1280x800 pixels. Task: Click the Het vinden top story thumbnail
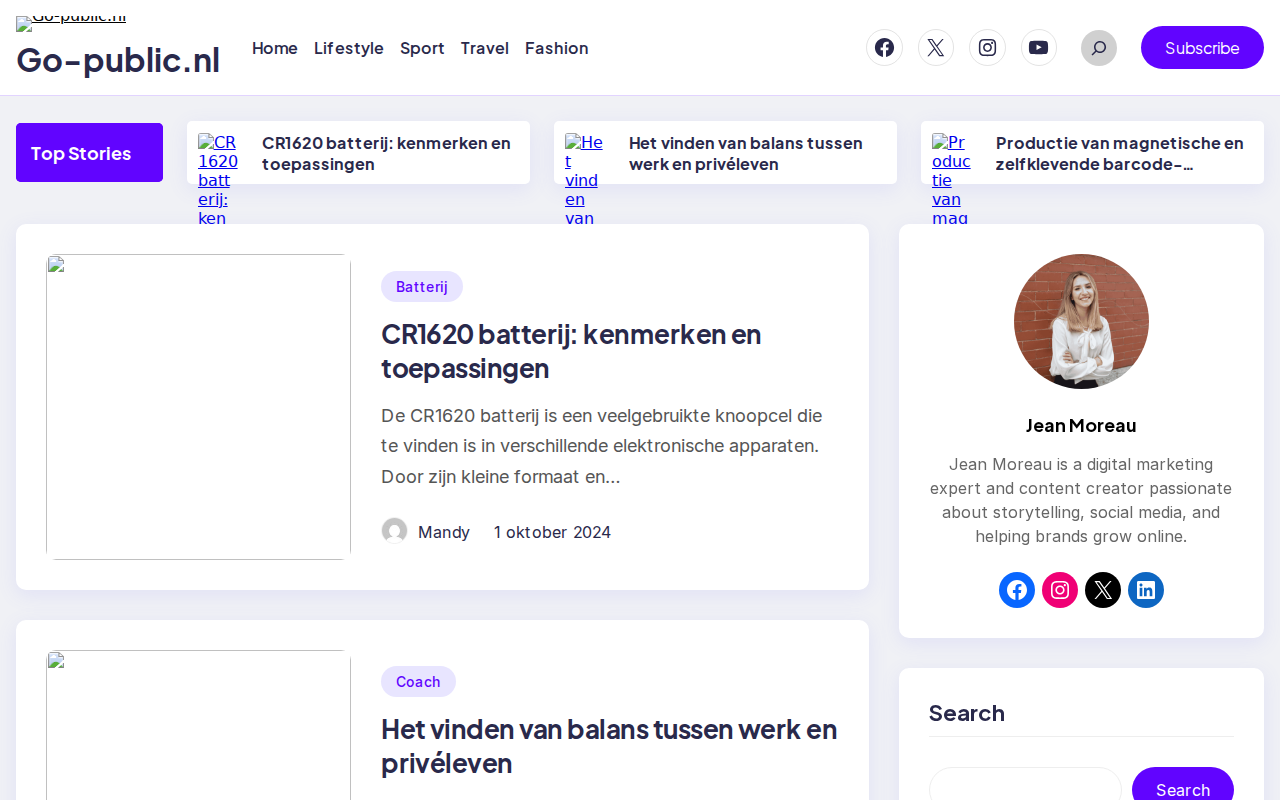coord(584,178)
